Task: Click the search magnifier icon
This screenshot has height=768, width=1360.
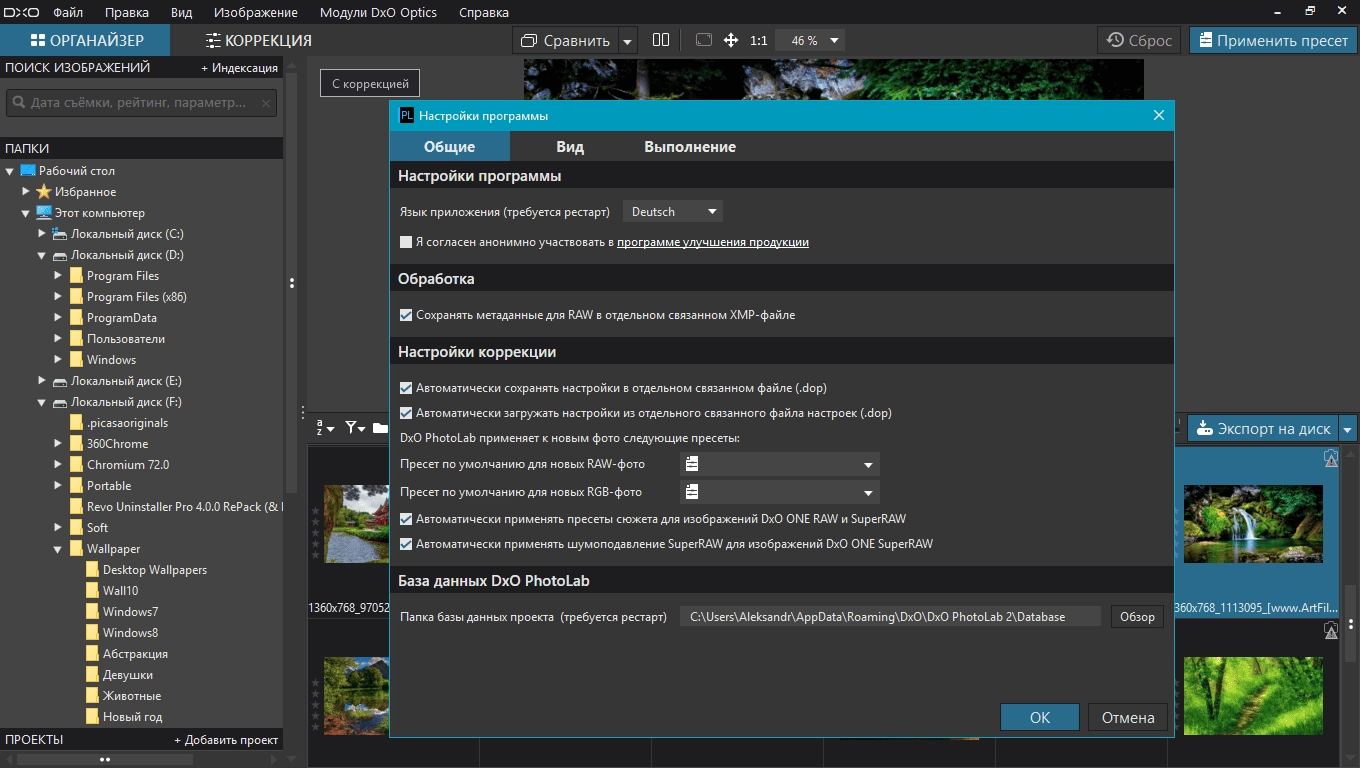Action: pyautogui.click(x=19, y=102)
